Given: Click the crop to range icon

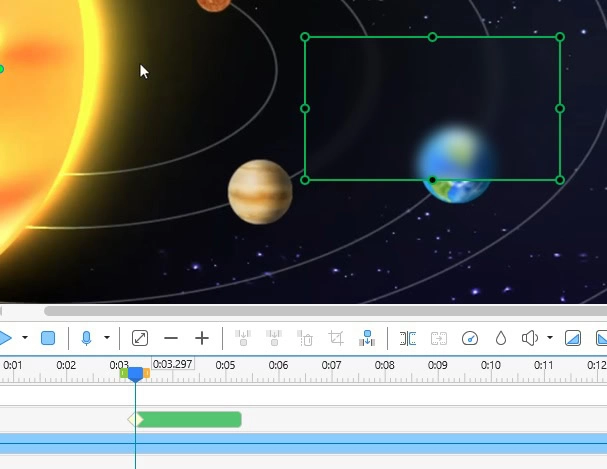Looking at the screenshot, I should tap(336, 338).
